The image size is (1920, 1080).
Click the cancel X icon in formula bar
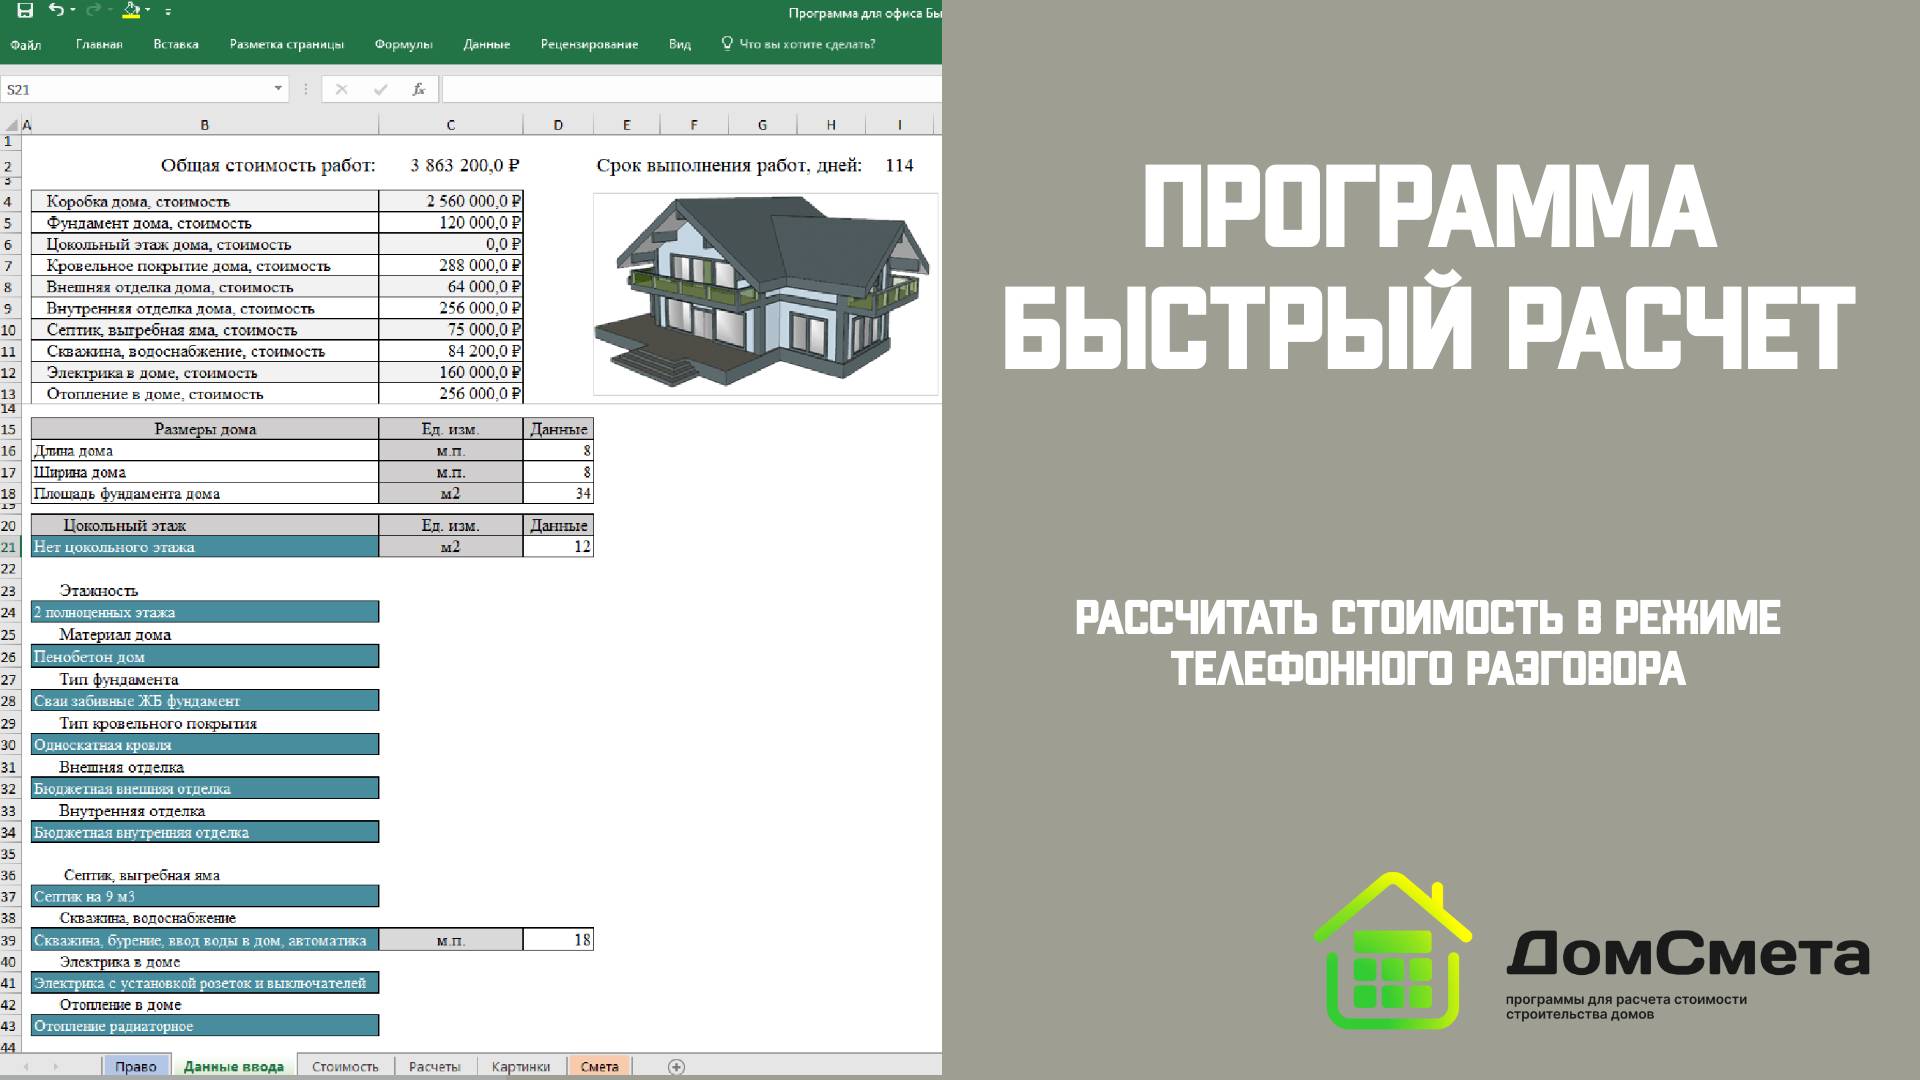click(x=341, y=89)
